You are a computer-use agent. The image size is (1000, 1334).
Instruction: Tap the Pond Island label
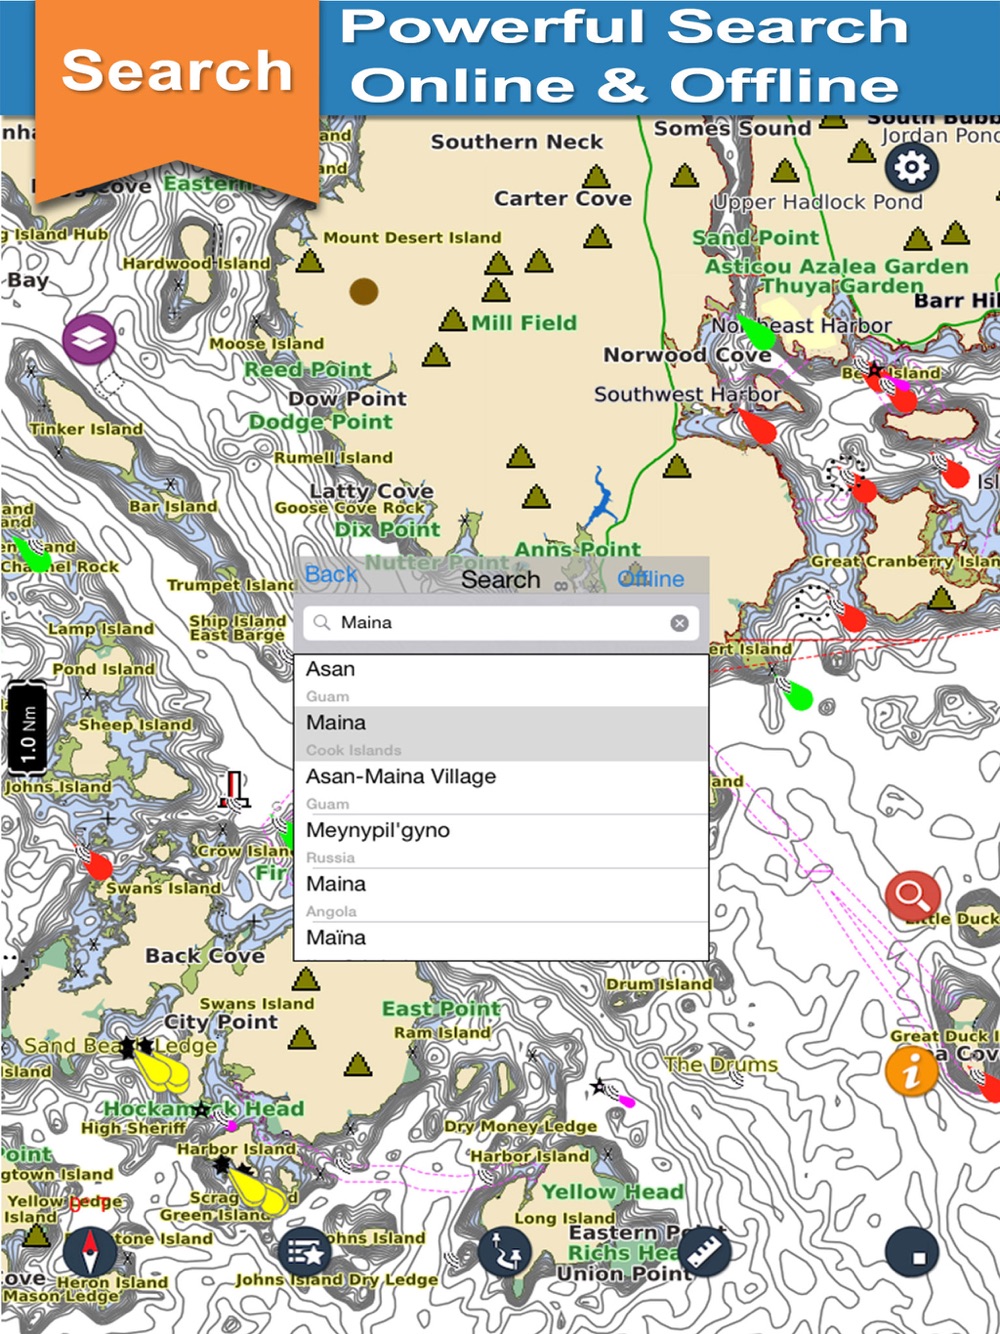(x=103, y=669)
